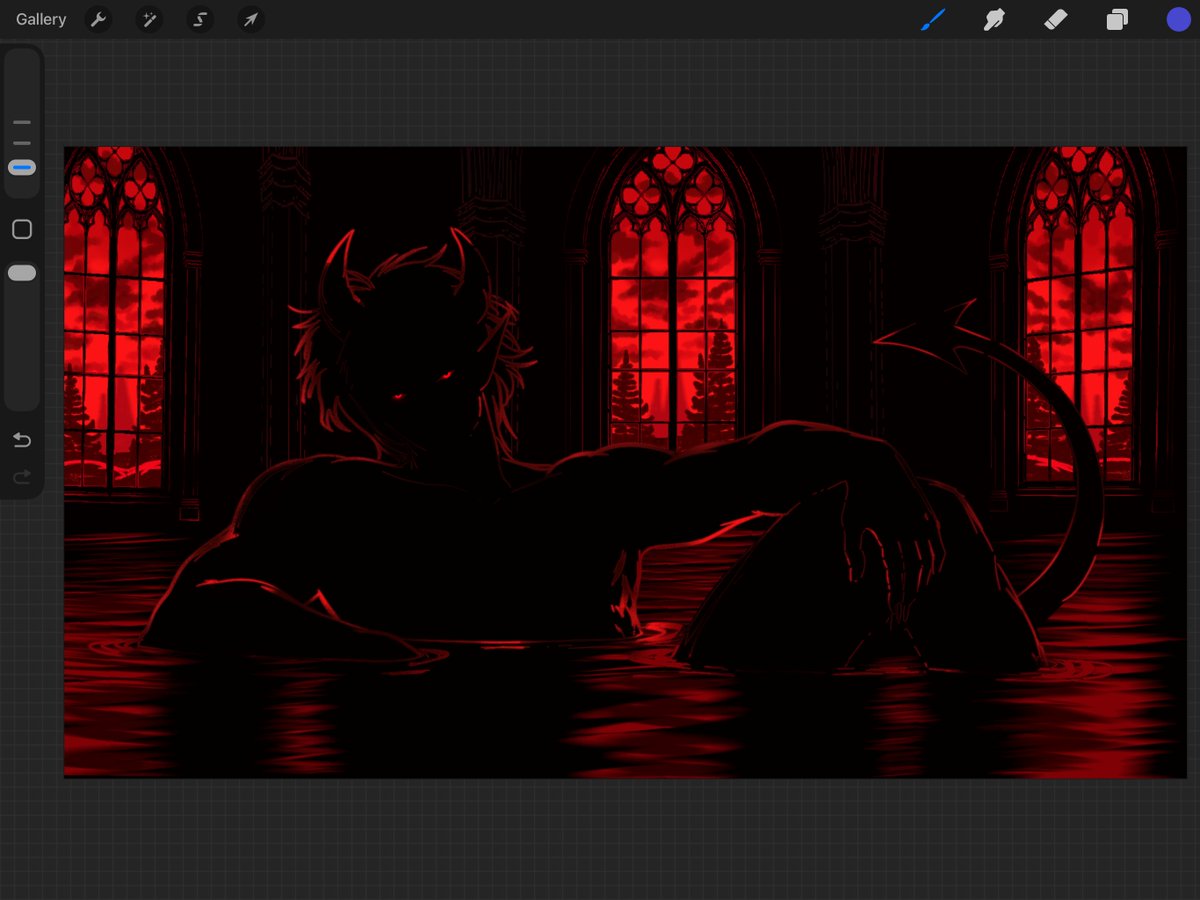Activate the Selection tool
The height and width of the screenshot is (900, 1200).
(200, 19)
